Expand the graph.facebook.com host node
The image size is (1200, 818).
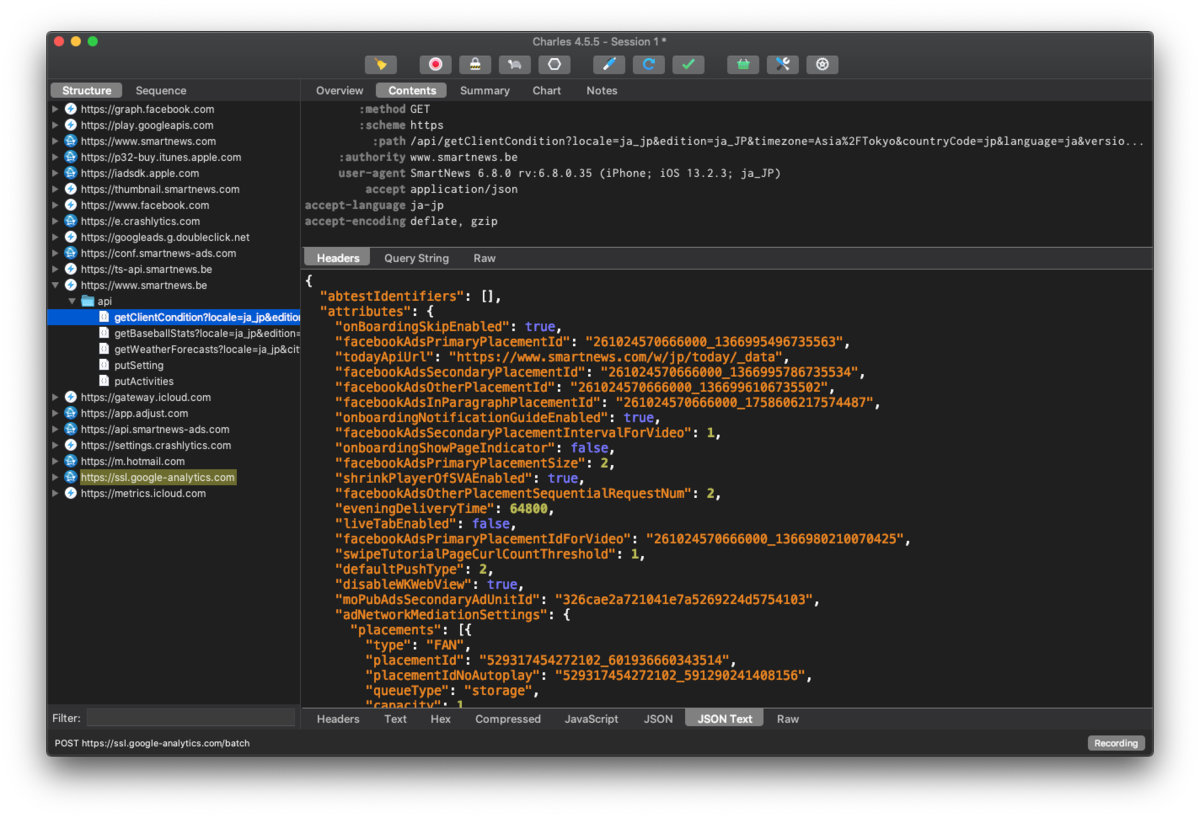[x=56, y=109]
